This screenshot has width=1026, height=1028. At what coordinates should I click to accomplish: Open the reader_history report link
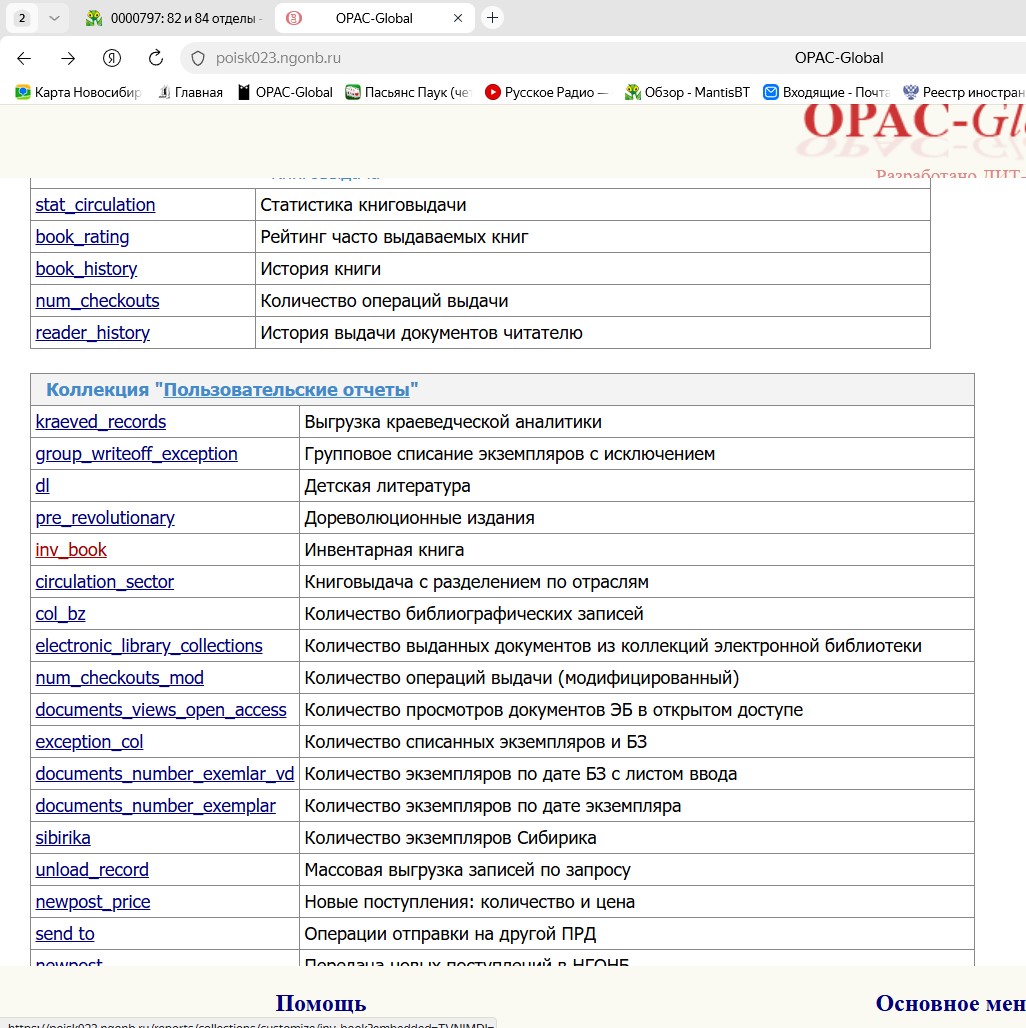pos(92,333)
